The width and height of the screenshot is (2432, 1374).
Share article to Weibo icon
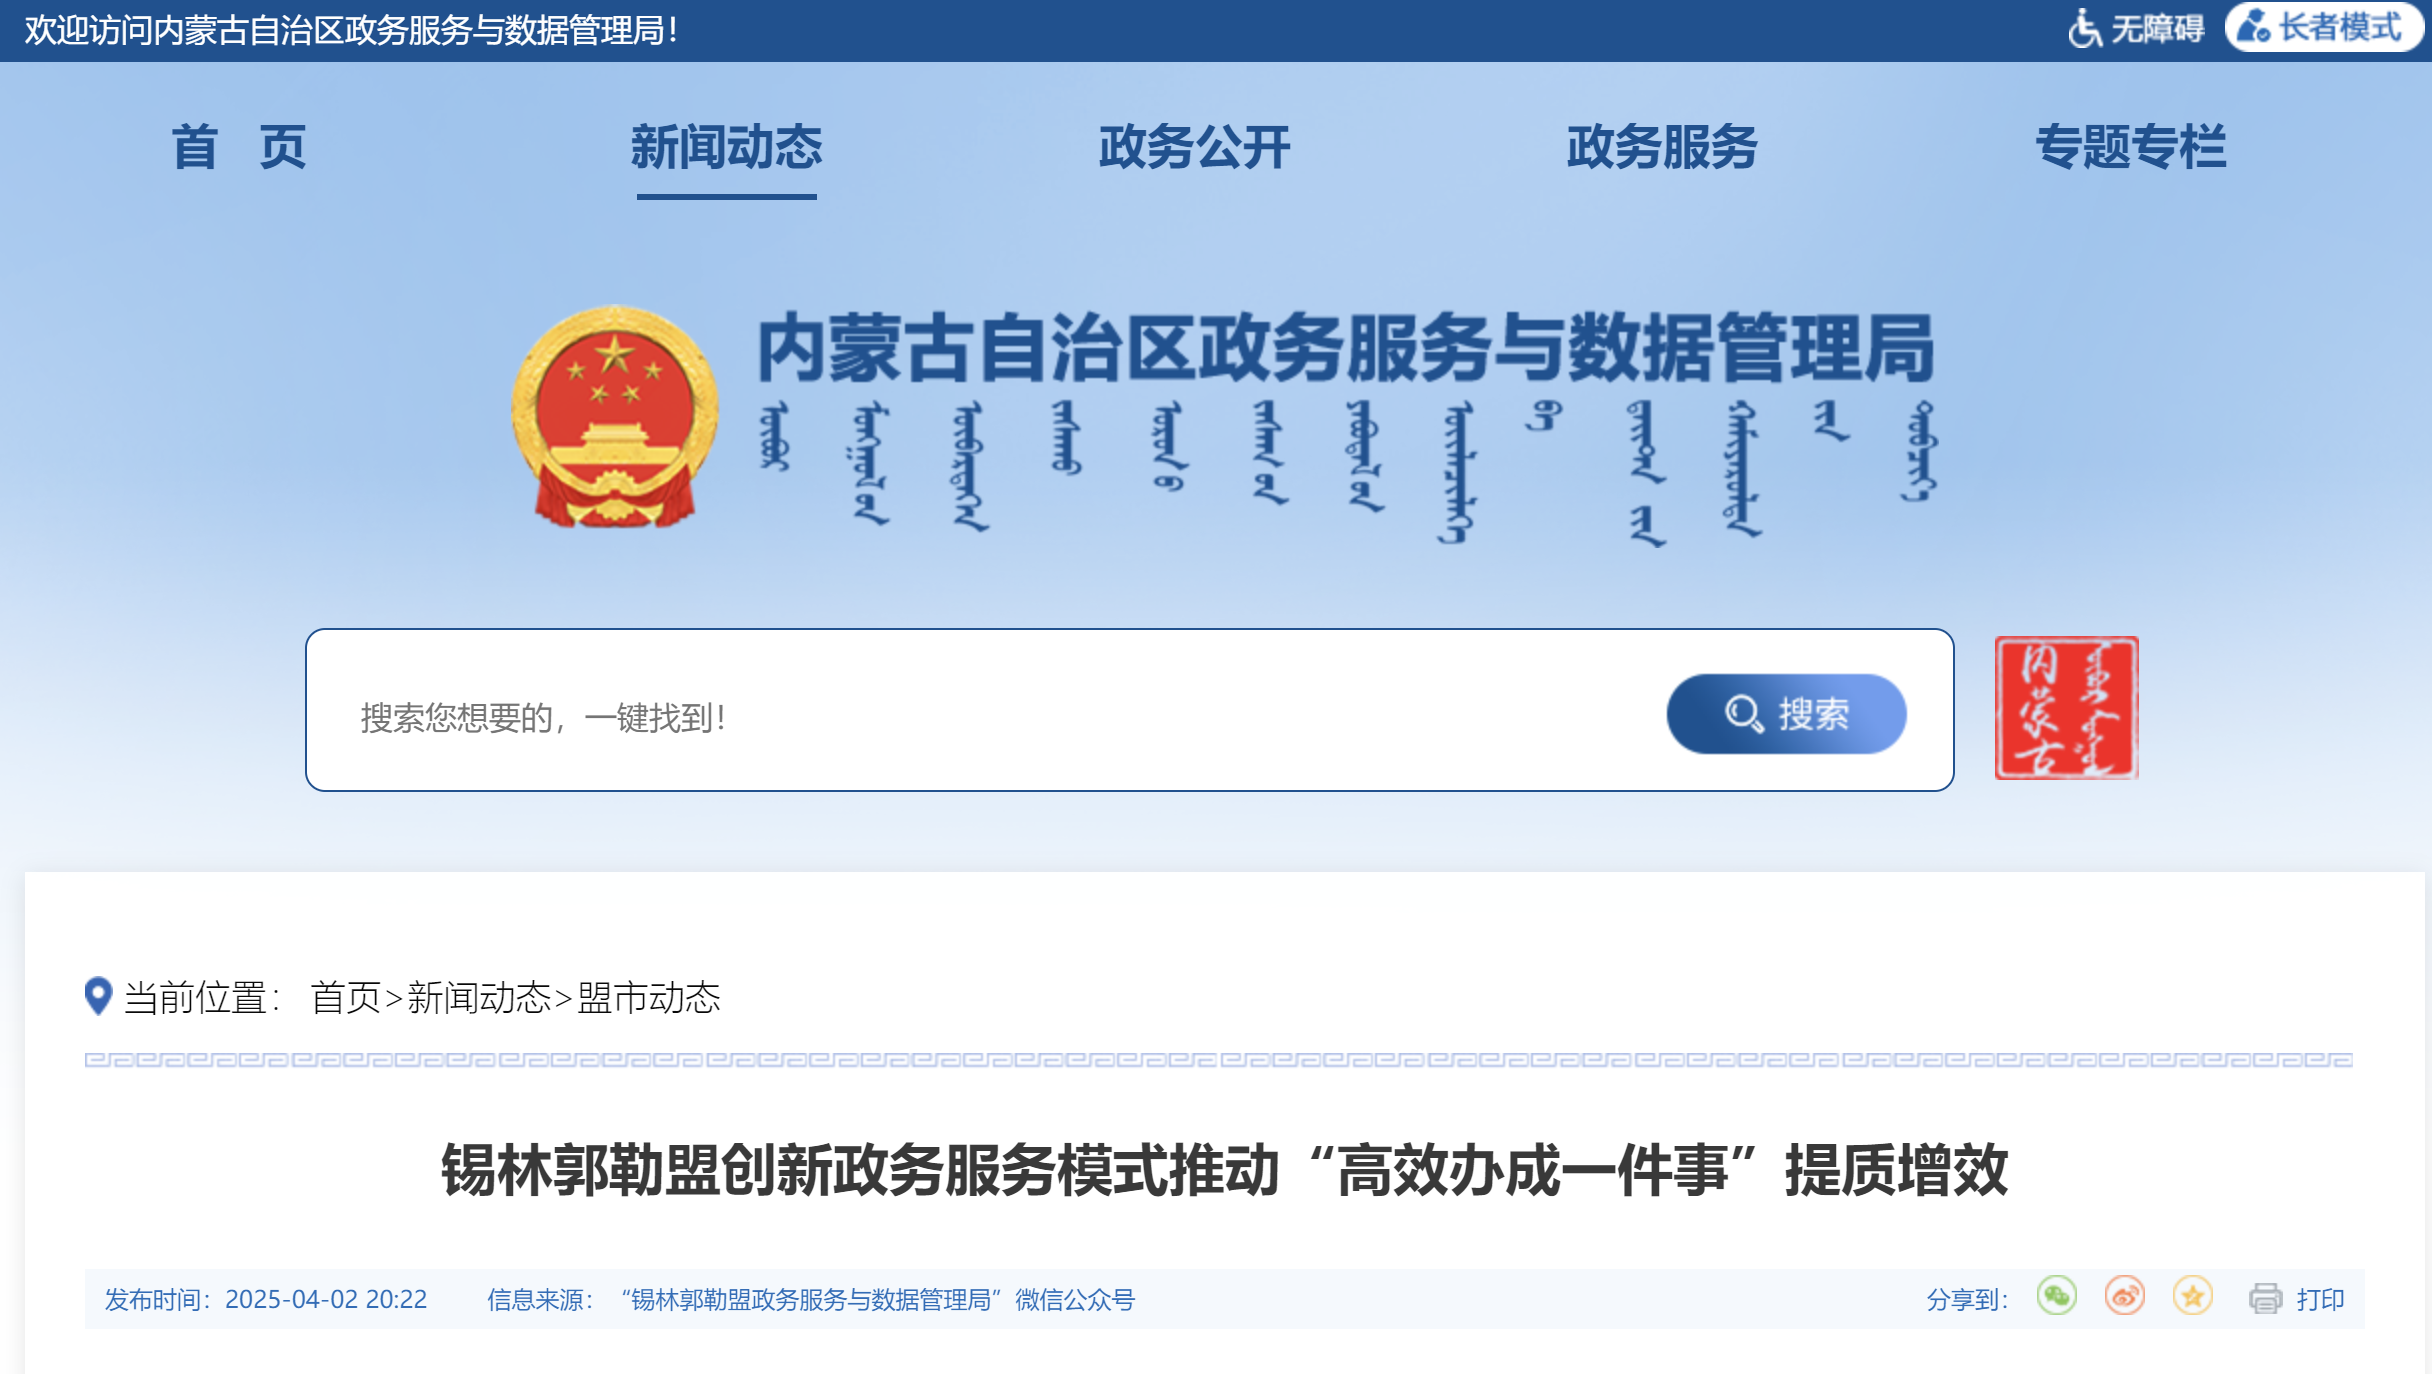point(2124,1297)
